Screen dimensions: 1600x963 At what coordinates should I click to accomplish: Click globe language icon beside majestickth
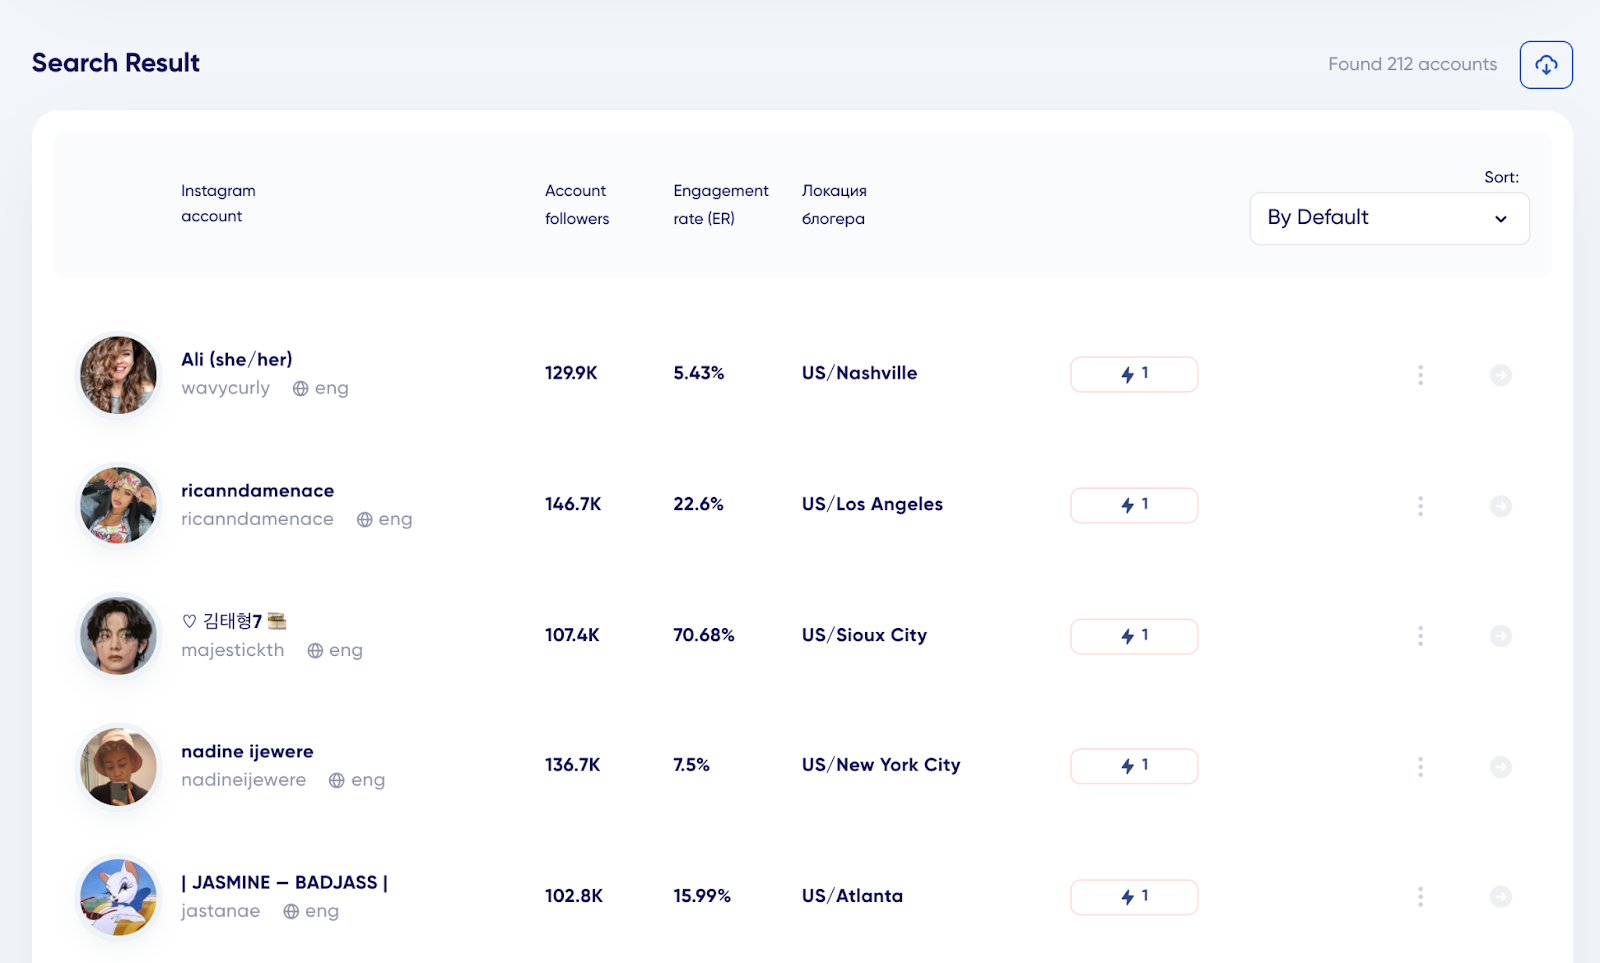coord(315,651)
